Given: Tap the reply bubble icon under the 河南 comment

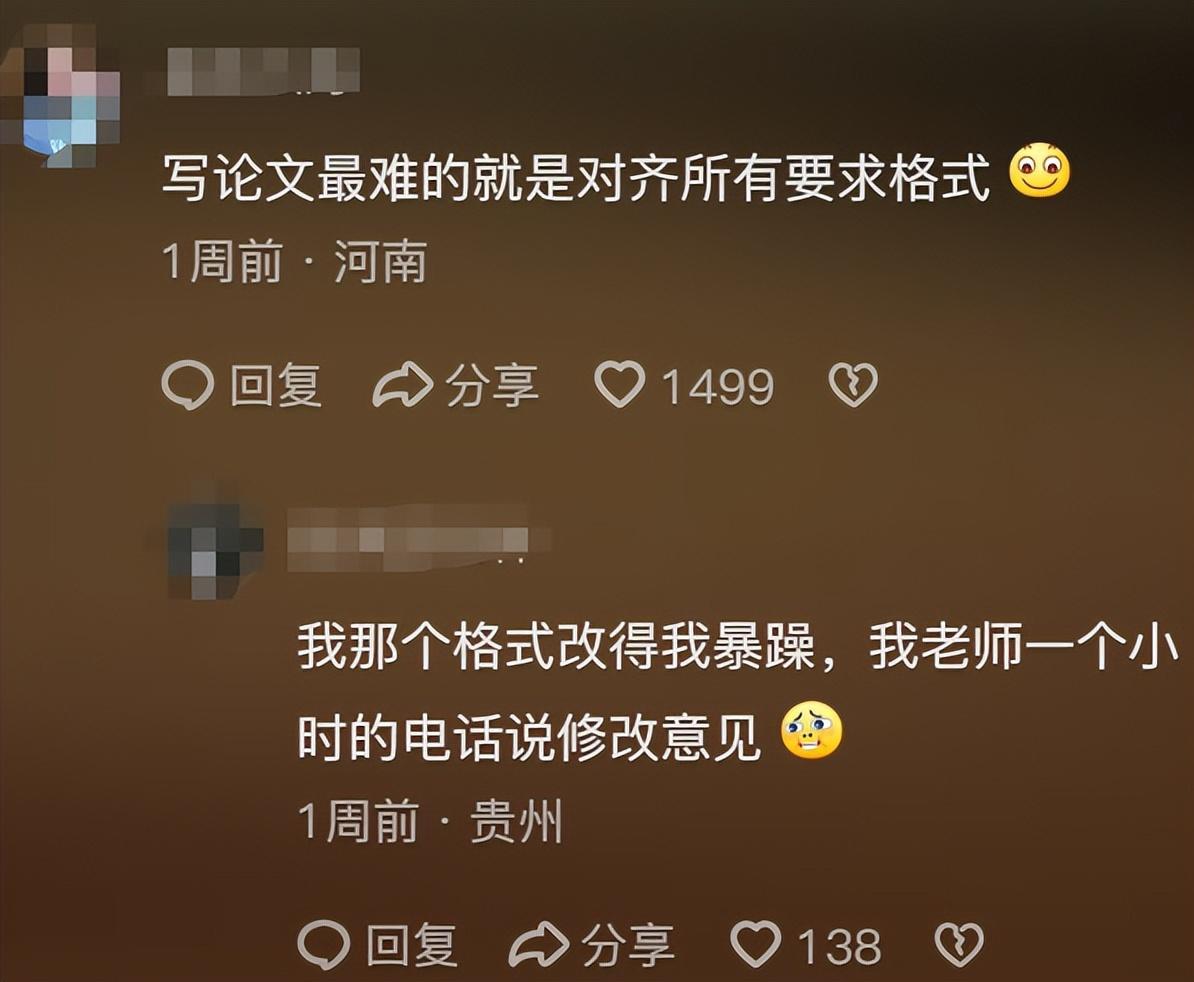Looking at the screenshot, I should (187, 385).
